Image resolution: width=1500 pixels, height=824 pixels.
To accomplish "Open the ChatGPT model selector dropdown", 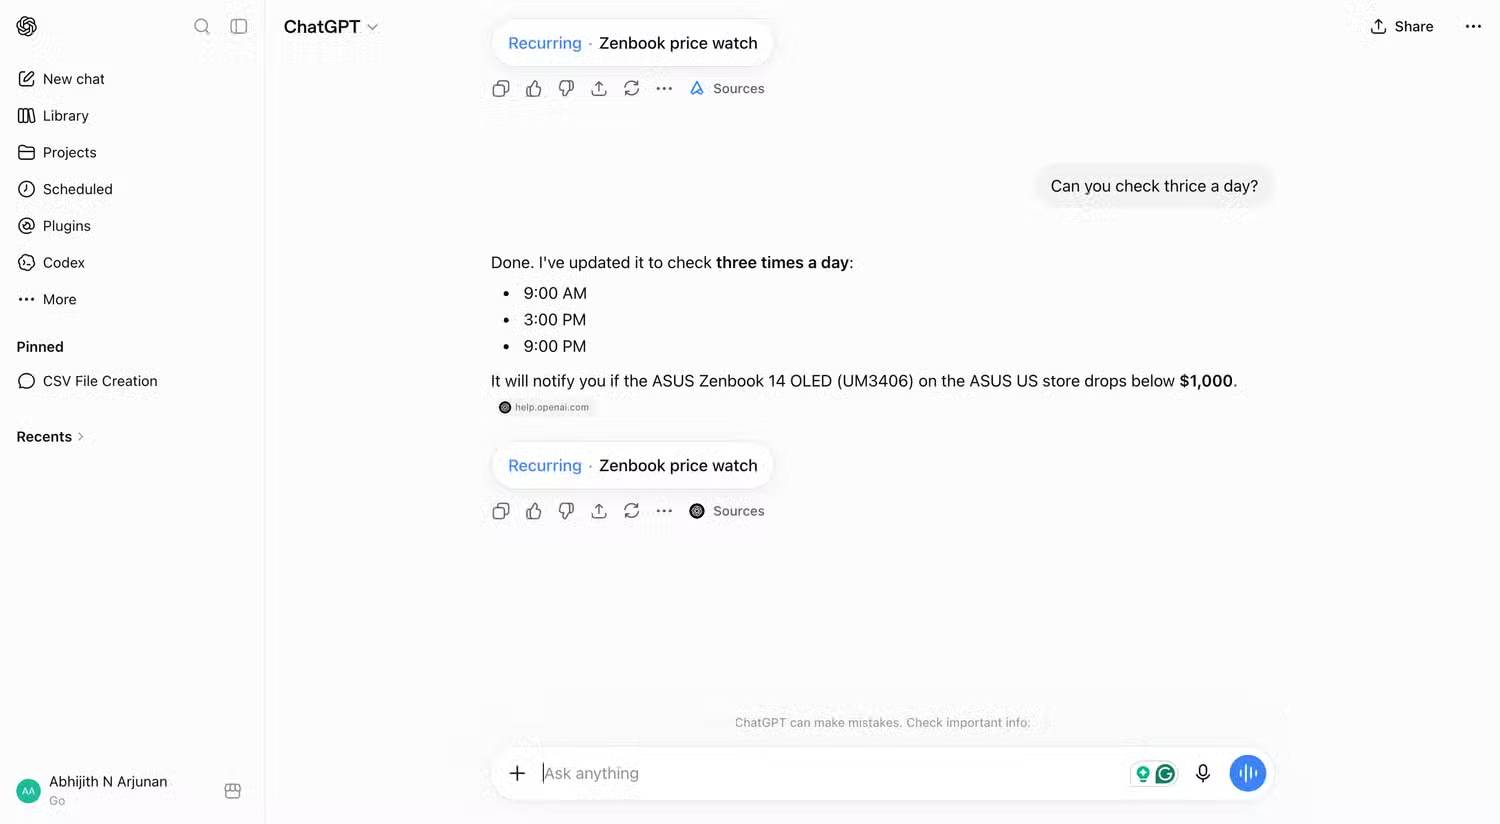I will 331,27.
